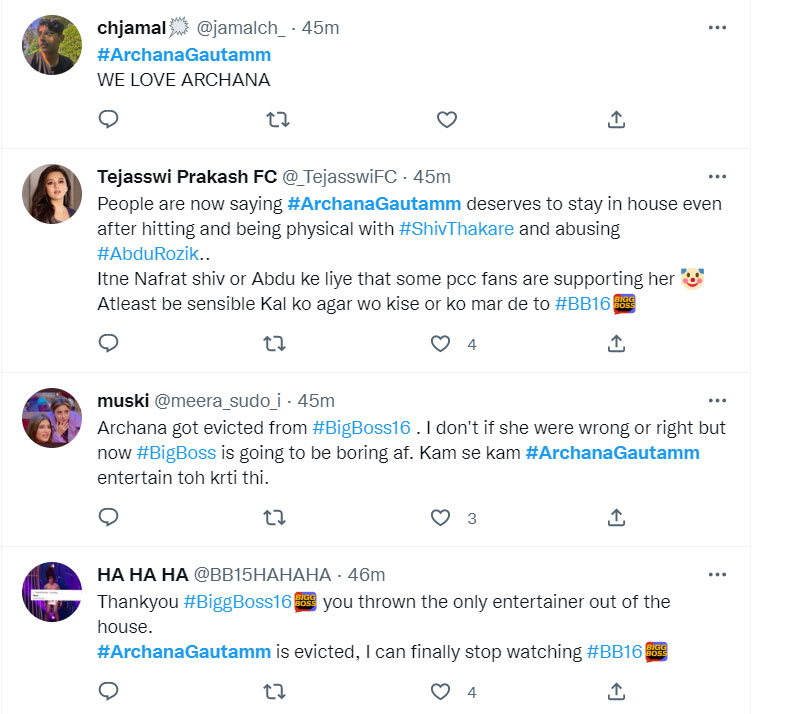Open the #BigBoss16 hashtag in muski's tweet
The image size is (788, 714).
click(x=361, y=427)
